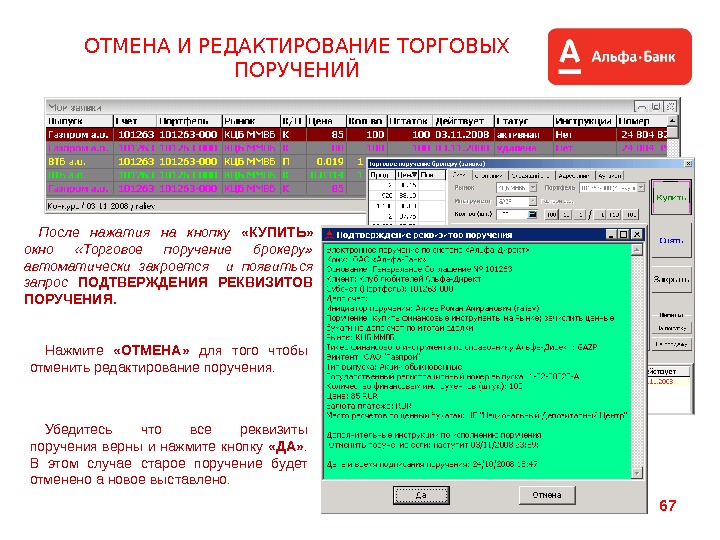Image resolution: width=720 pixels, height=540 pixels.
Task: Select the order row with status активная
Action: [x=357, y=135]
